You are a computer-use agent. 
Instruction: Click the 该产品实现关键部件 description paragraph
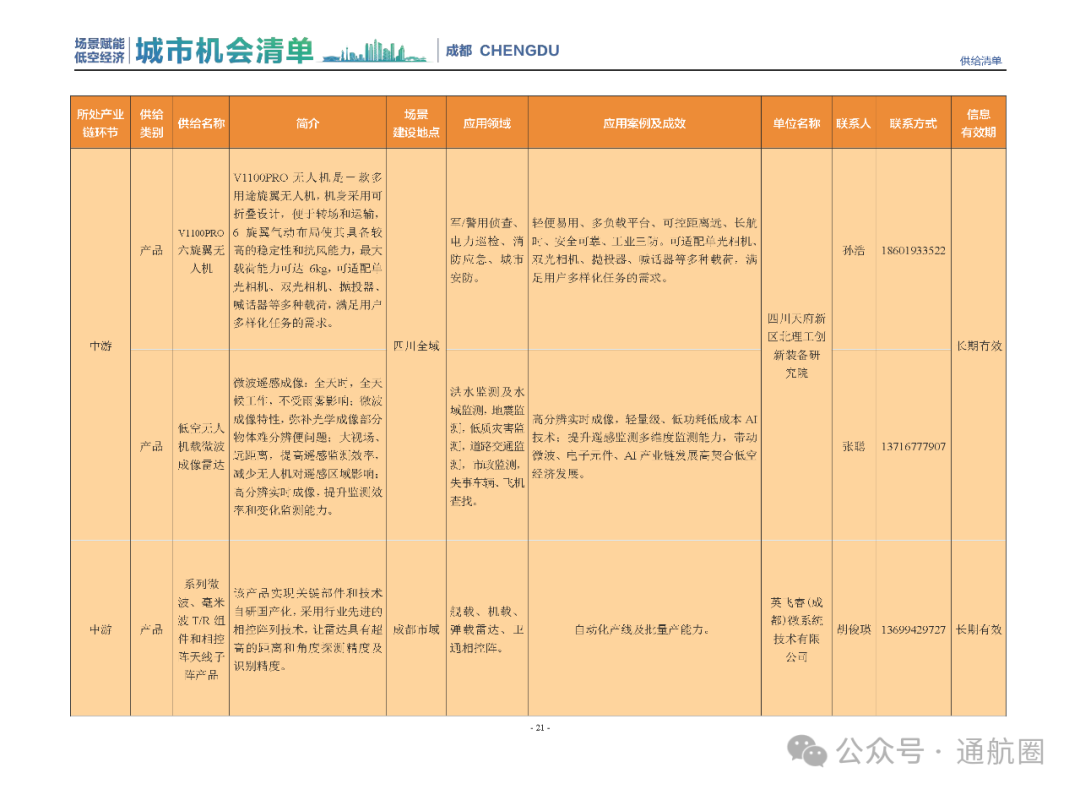click(x=308, y=629)
